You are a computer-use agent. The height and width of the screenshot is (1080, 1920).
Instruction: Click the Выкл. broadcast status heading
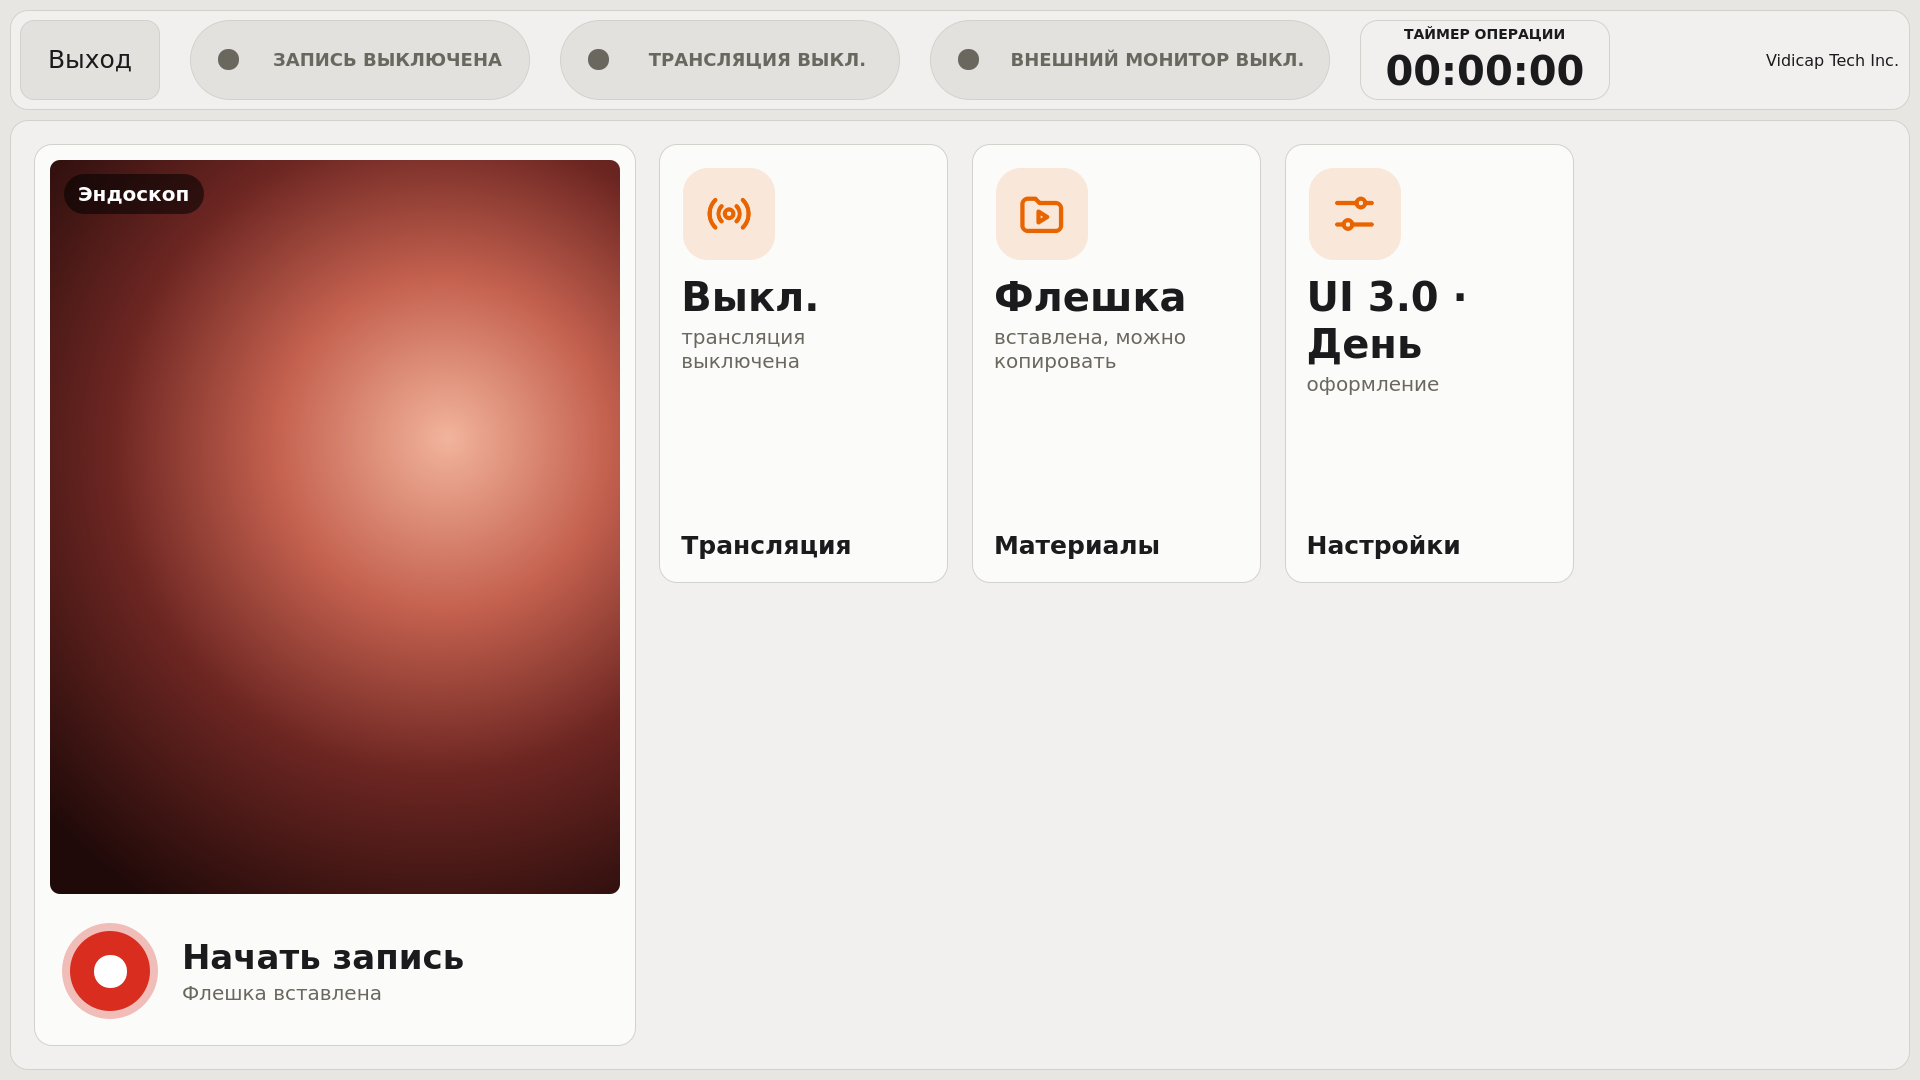coord(750,297)
